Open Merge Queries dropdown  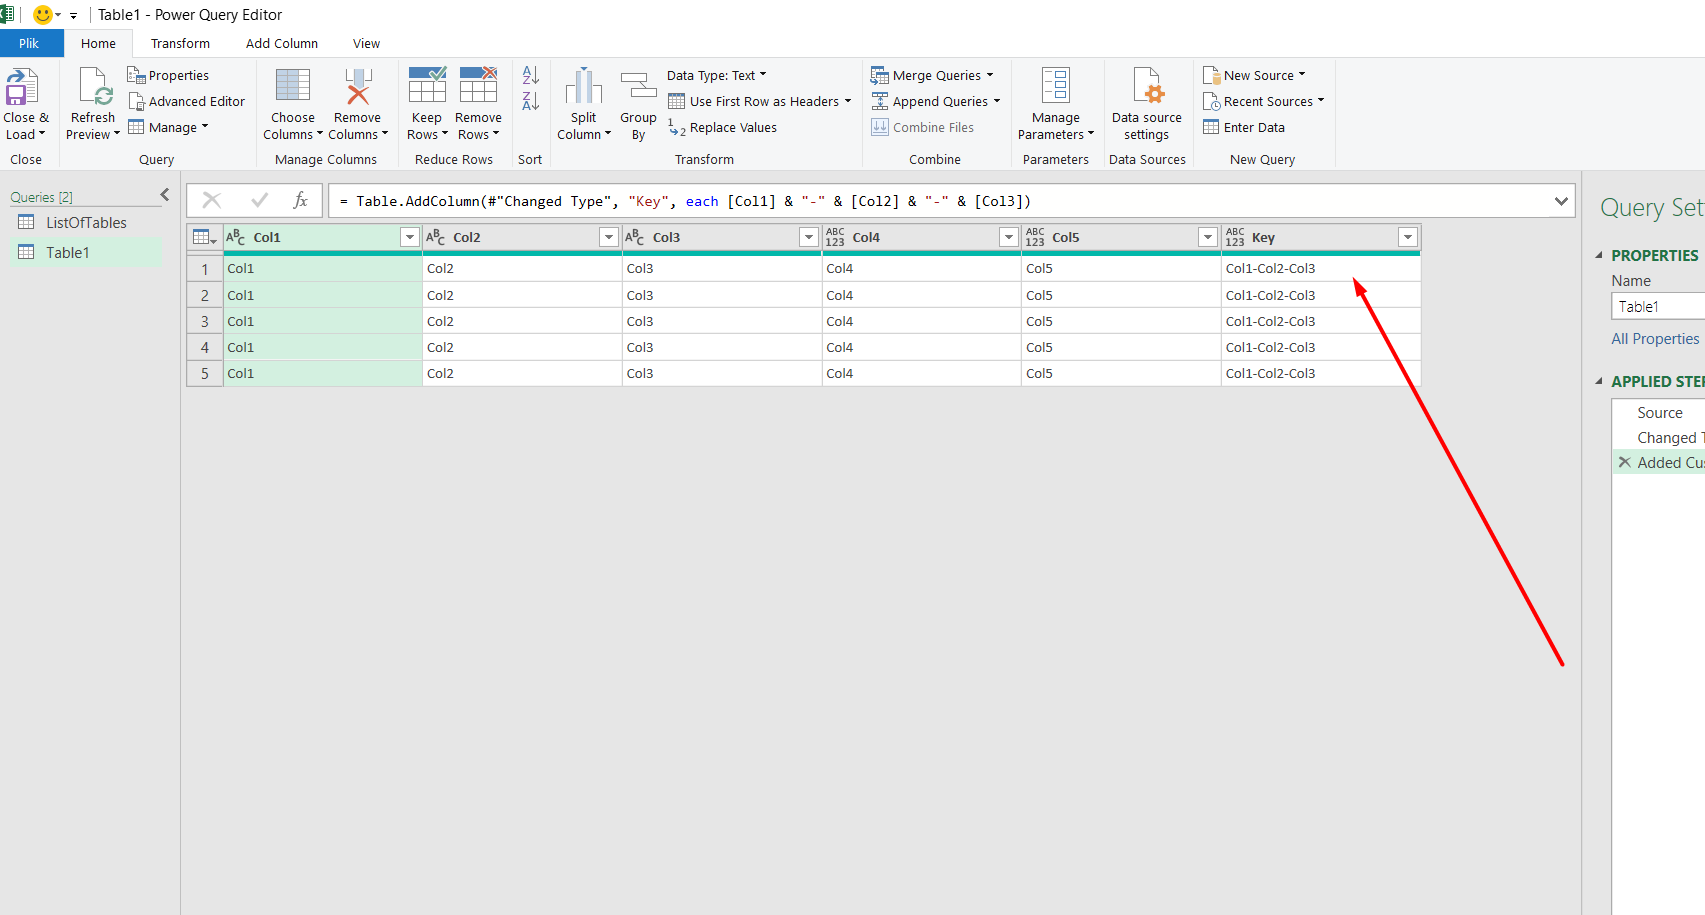pos(932,75)
